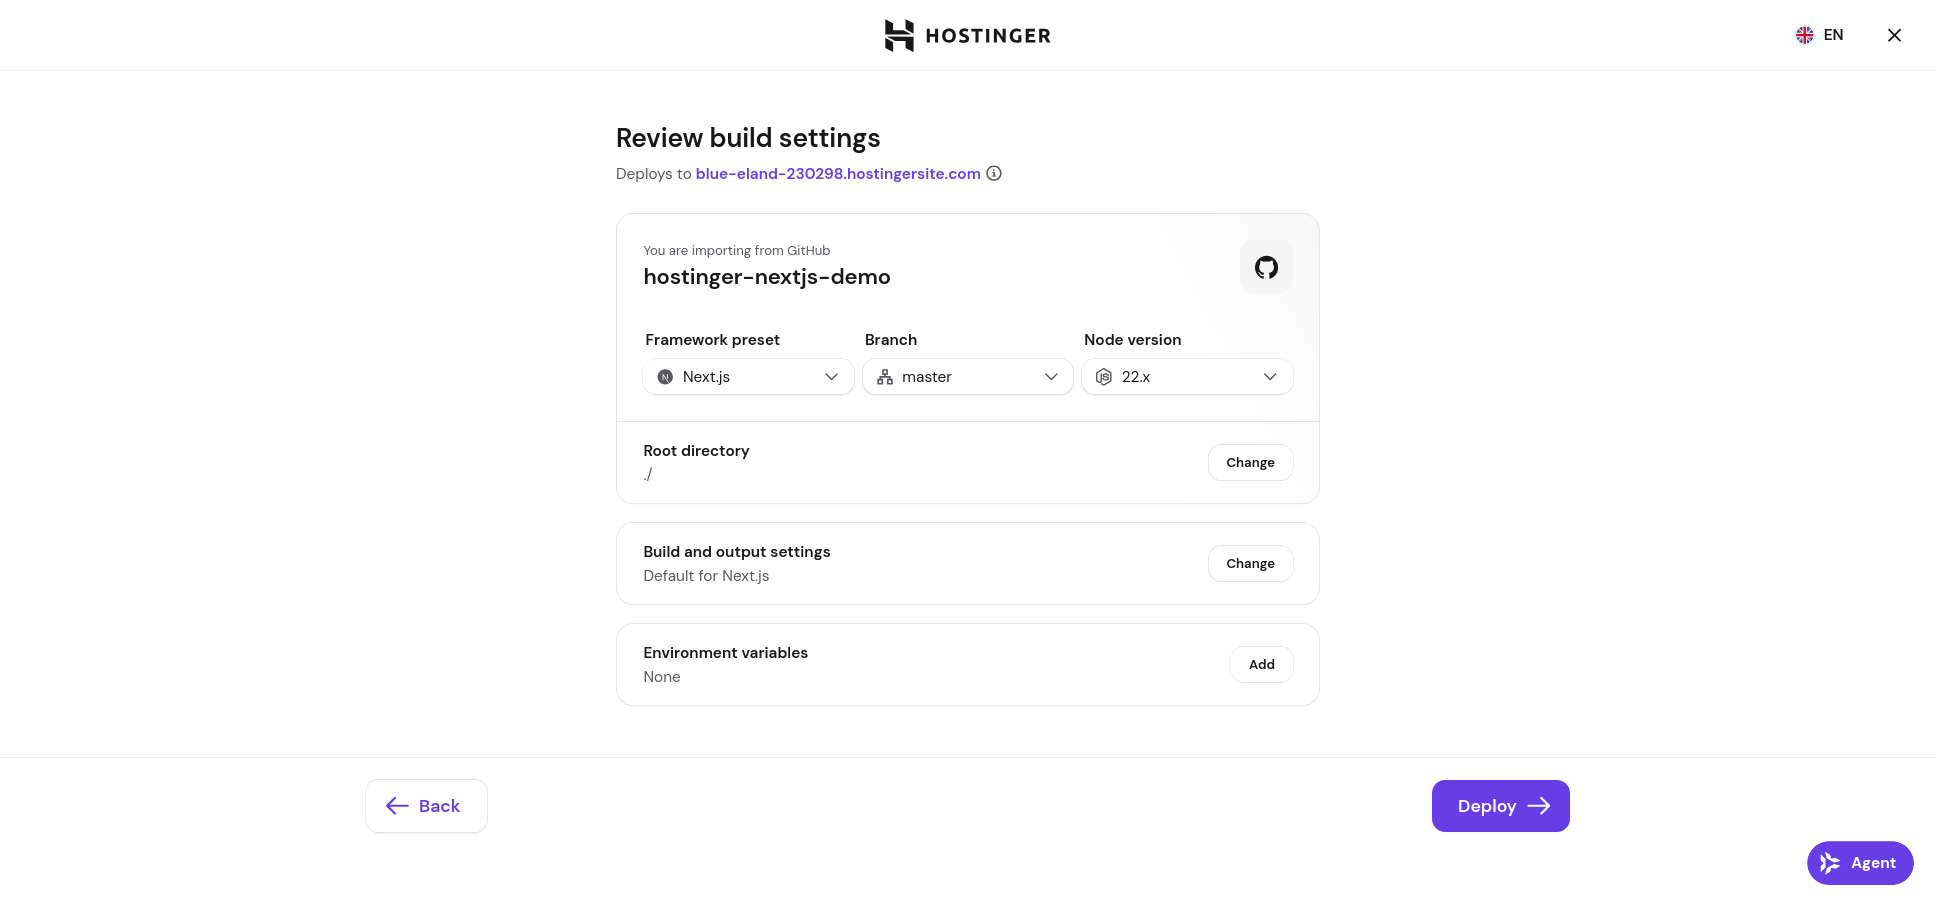
Task: Change the Root directory setting
Action: (x=1250, y=463)
